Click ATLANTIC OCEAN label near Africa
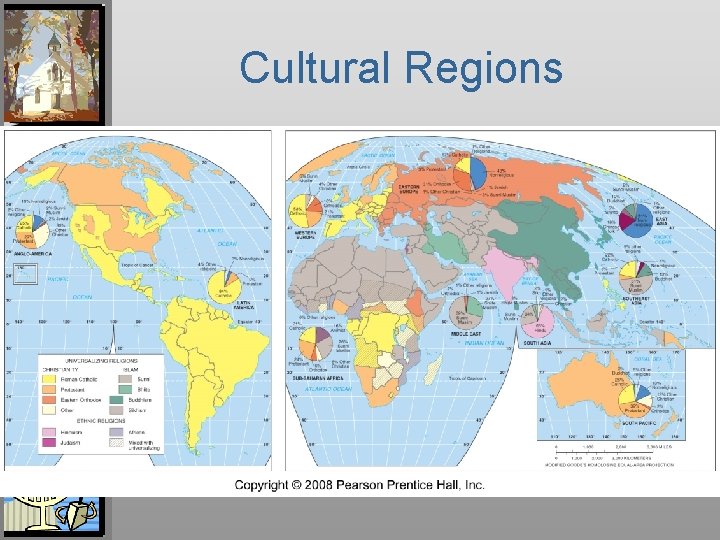Screen dimensions: 720x540 (x=328, y=389)
